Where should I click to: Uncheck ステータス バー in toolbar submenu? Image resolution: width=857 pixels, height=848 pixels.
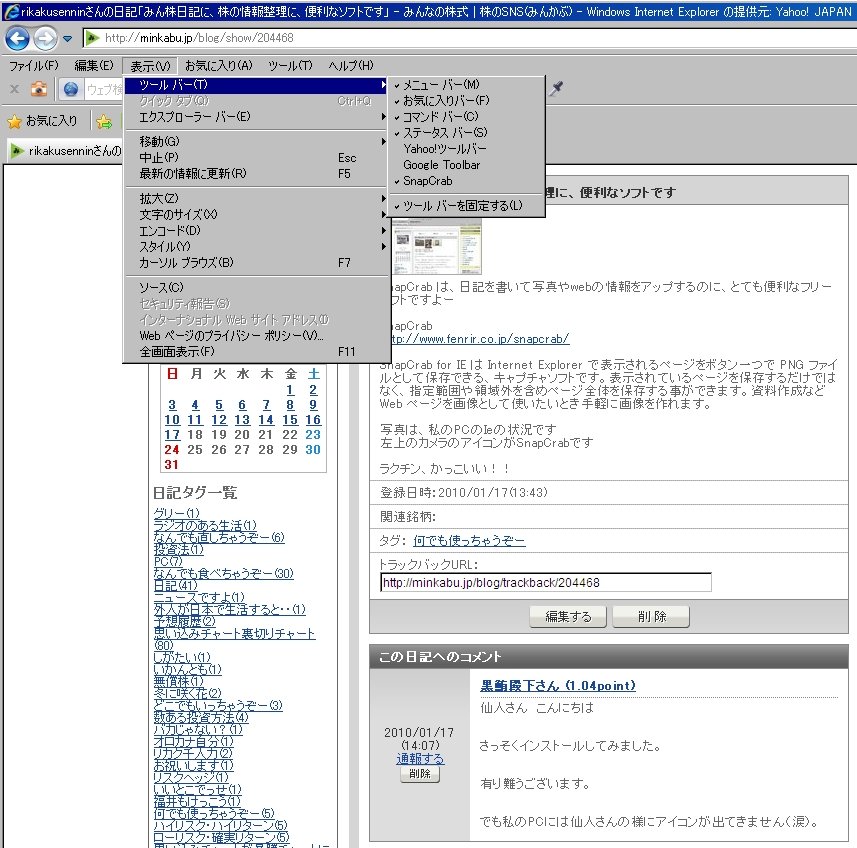(445, 132)
